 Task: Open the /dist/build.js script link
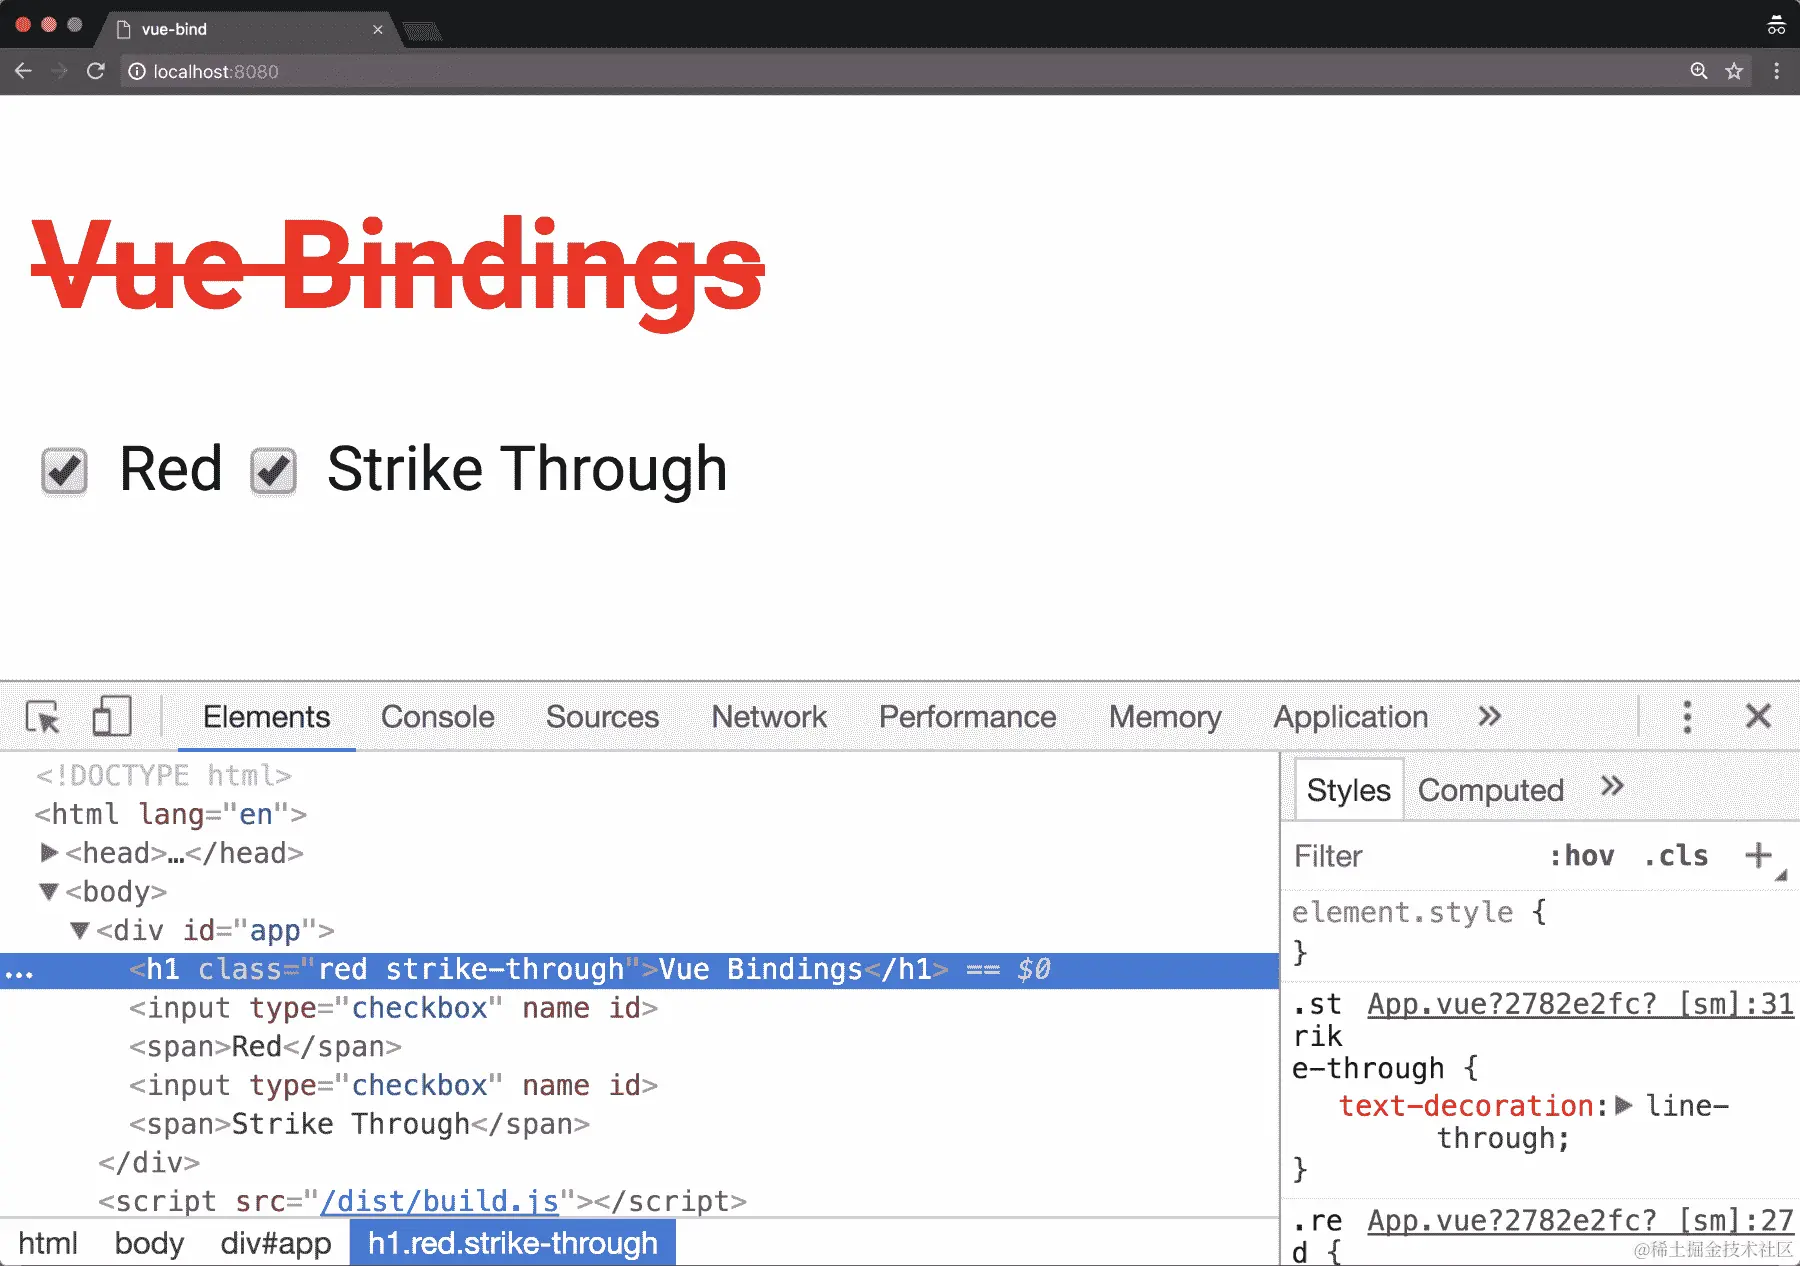click(439, 1201)
